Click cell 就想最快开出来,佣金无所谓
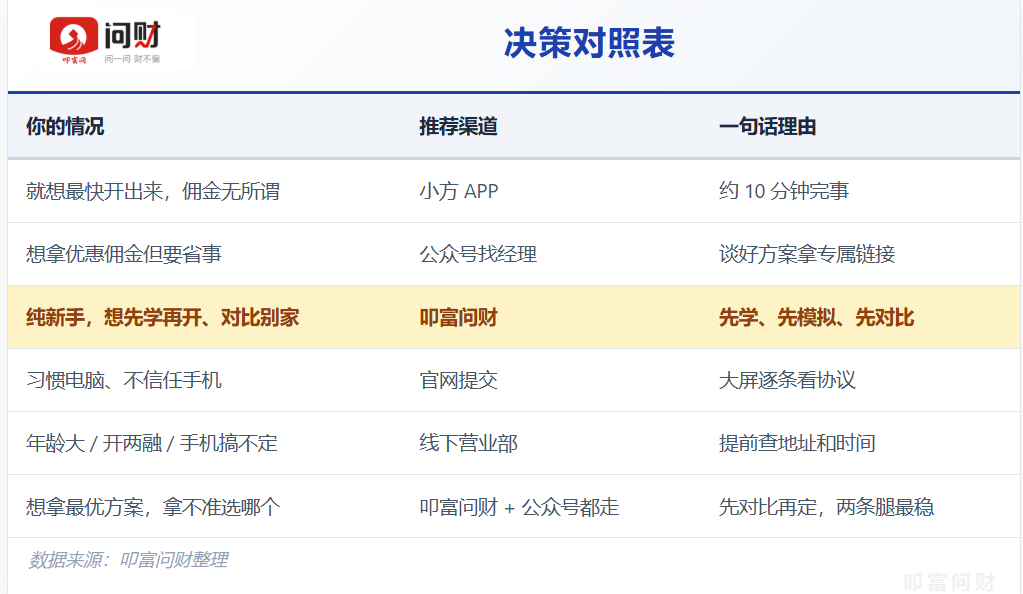Image resolution: width=1023 pixels, height=594 pixels. [x=153, y=191]
